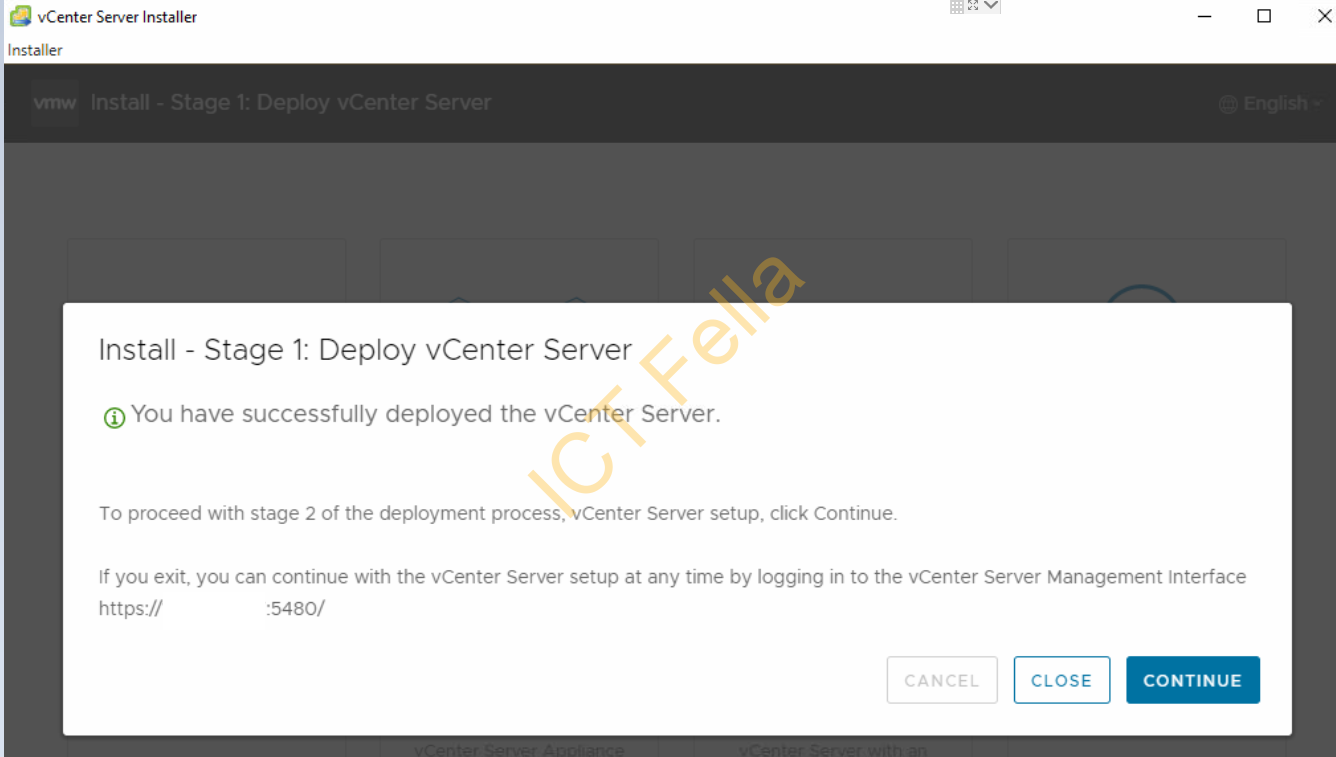1336x757 pixels.
Task: Click the green info icon beside success message
Action: [x=114, y=417]
